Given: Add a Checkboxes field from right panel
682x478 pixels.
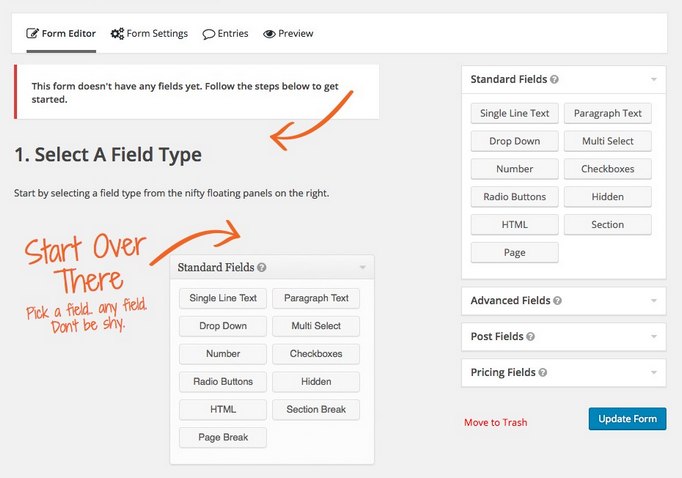Looking at the screenshot, I should tap(608, 169).
